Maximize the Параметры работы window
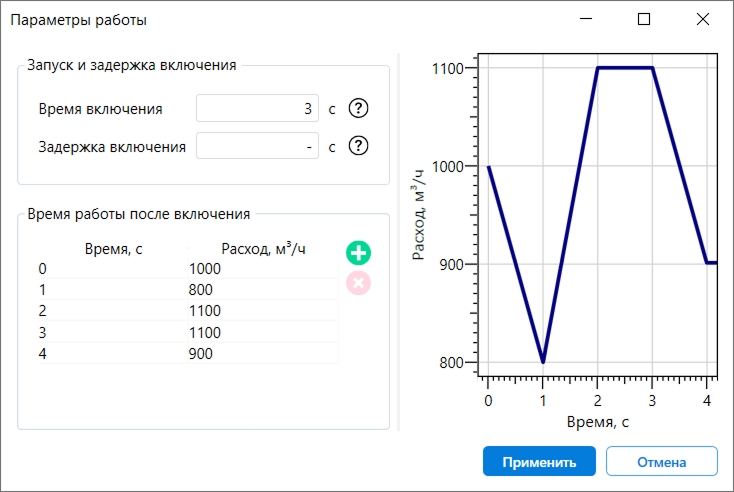 click(x=644, y=19)
